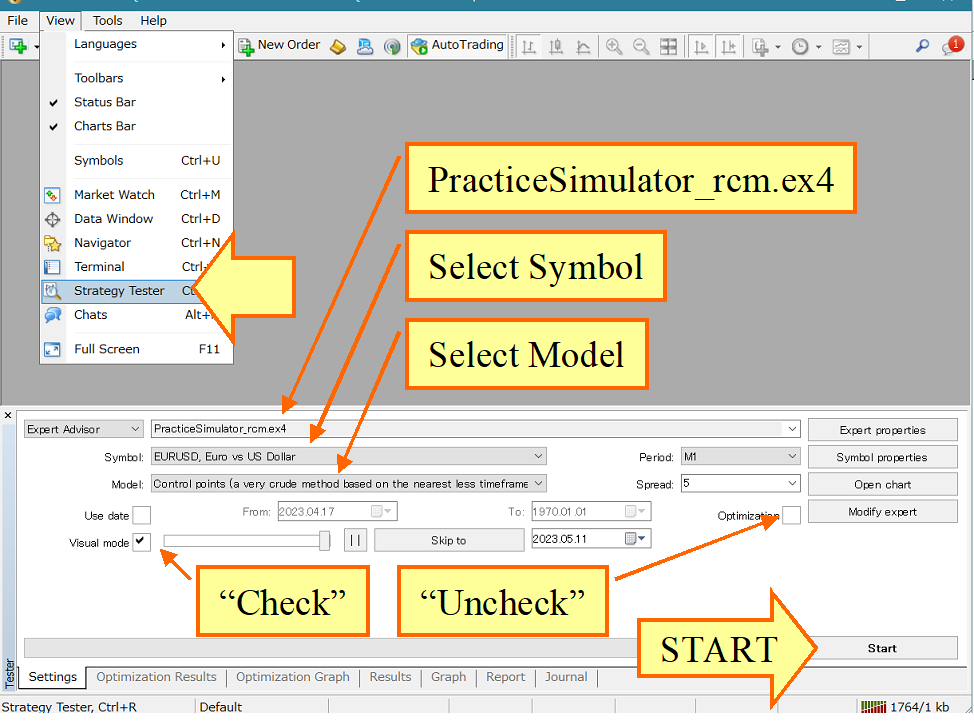Toggle the Use date checkbox

[x=142, y=515]
